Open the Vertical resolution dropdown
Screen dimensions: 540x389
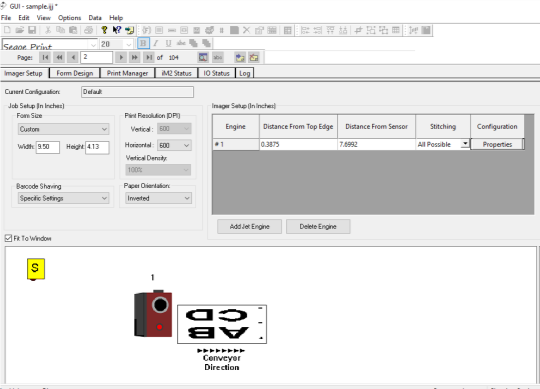click(174, 129)
